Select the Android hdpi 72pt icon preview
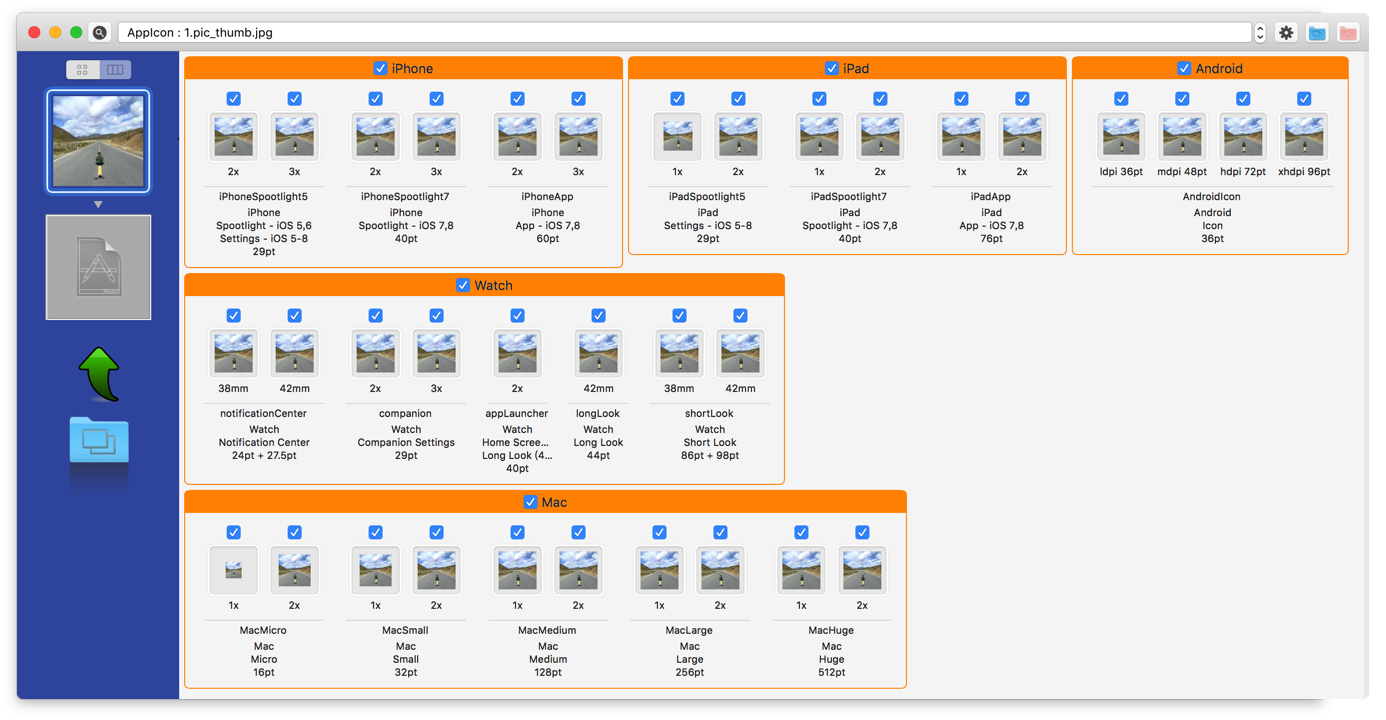Screen dimensions: 1386x720 (x=1243, y=136)
